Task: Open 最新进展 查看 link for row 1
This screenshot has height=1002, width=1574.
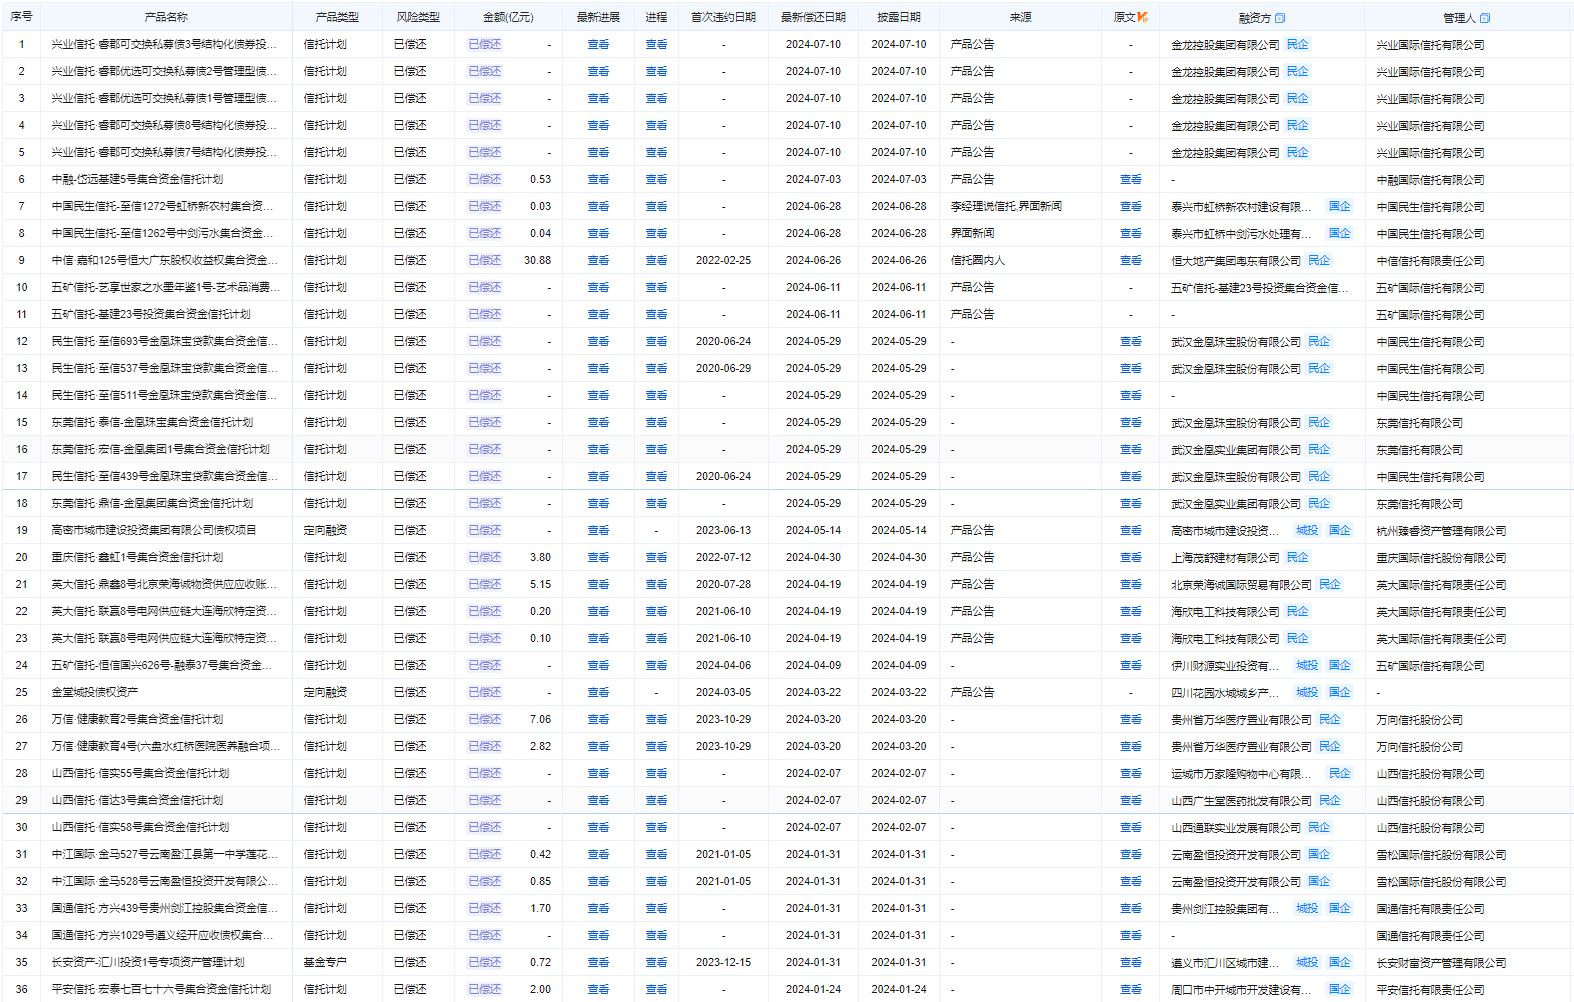Action: tap(598, 45)
